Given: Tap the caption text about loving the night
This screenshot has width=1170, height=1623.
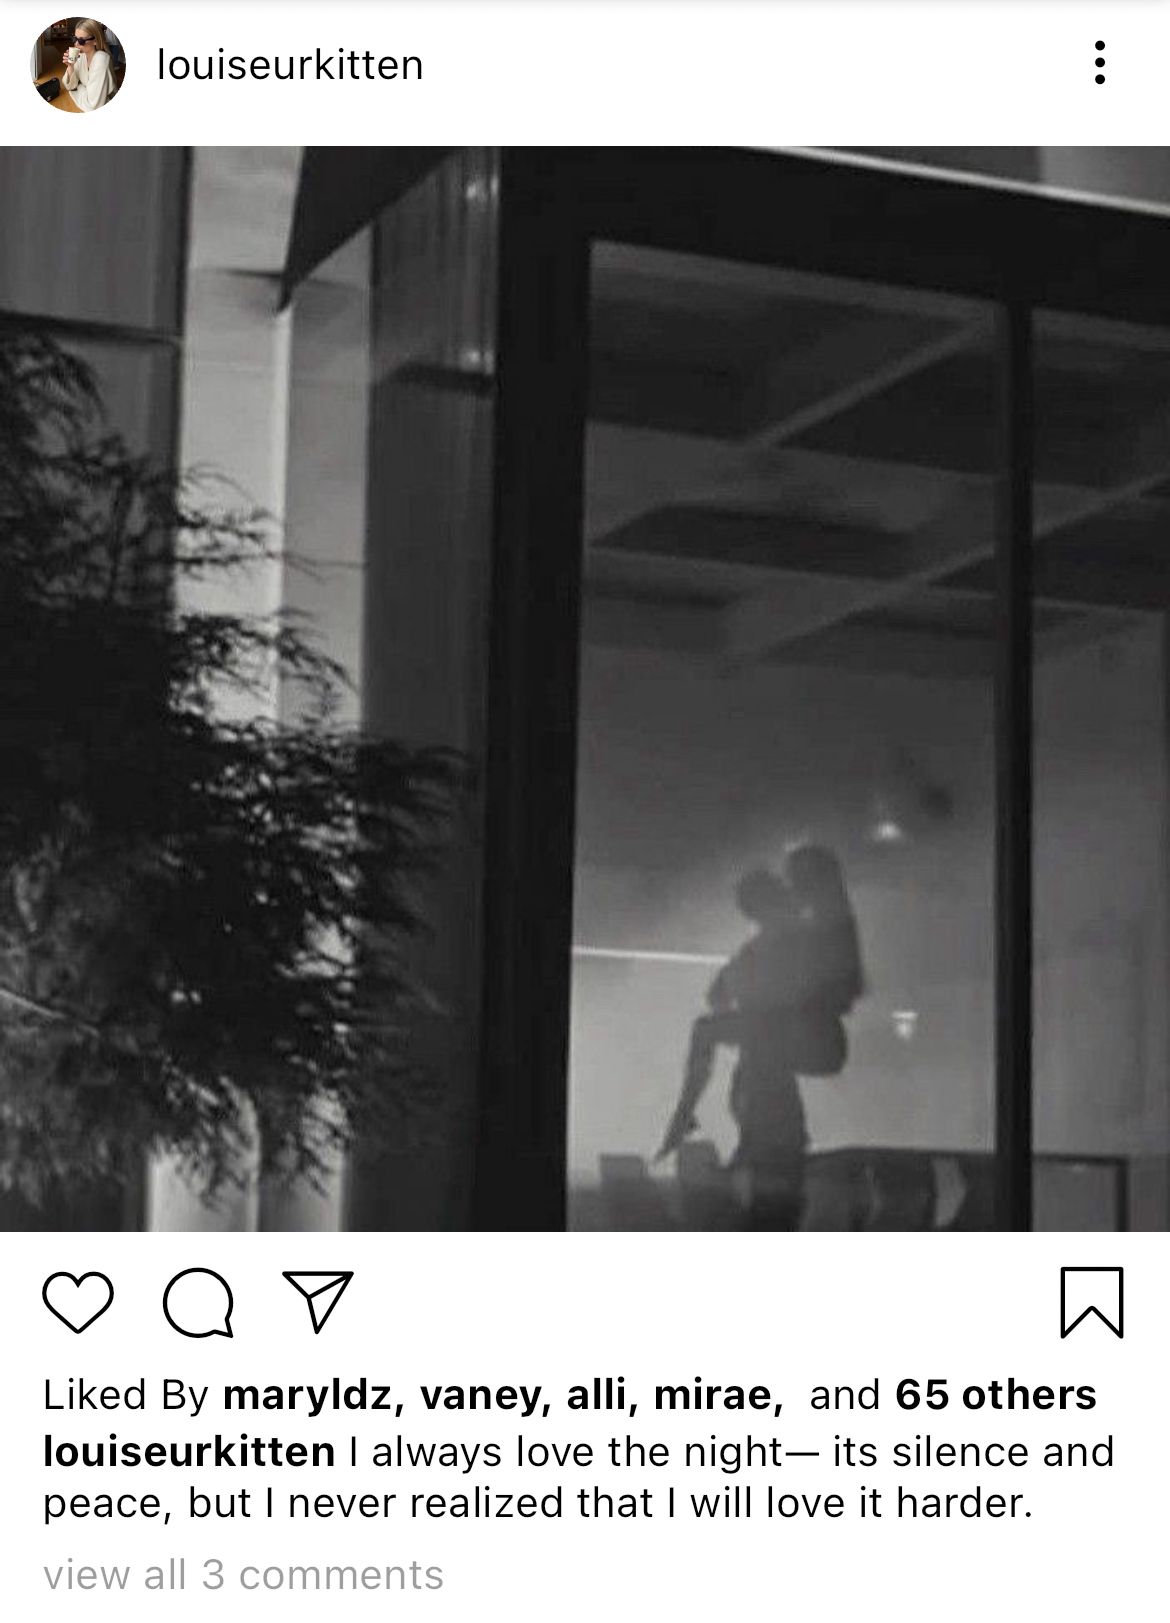Looking at the screenshot, I should 578,1478.
